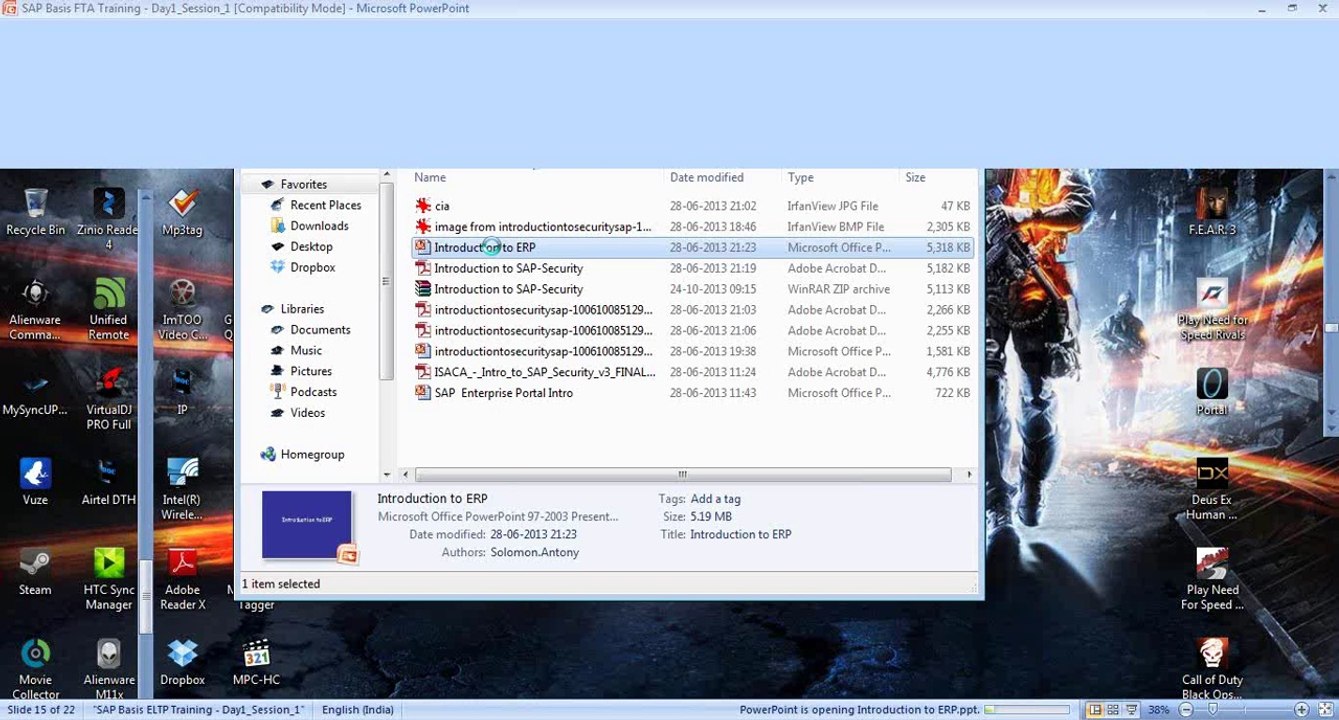Open Movie Collector desktop icon
This screenshot has width=1339, height=720.
point(35,670)
